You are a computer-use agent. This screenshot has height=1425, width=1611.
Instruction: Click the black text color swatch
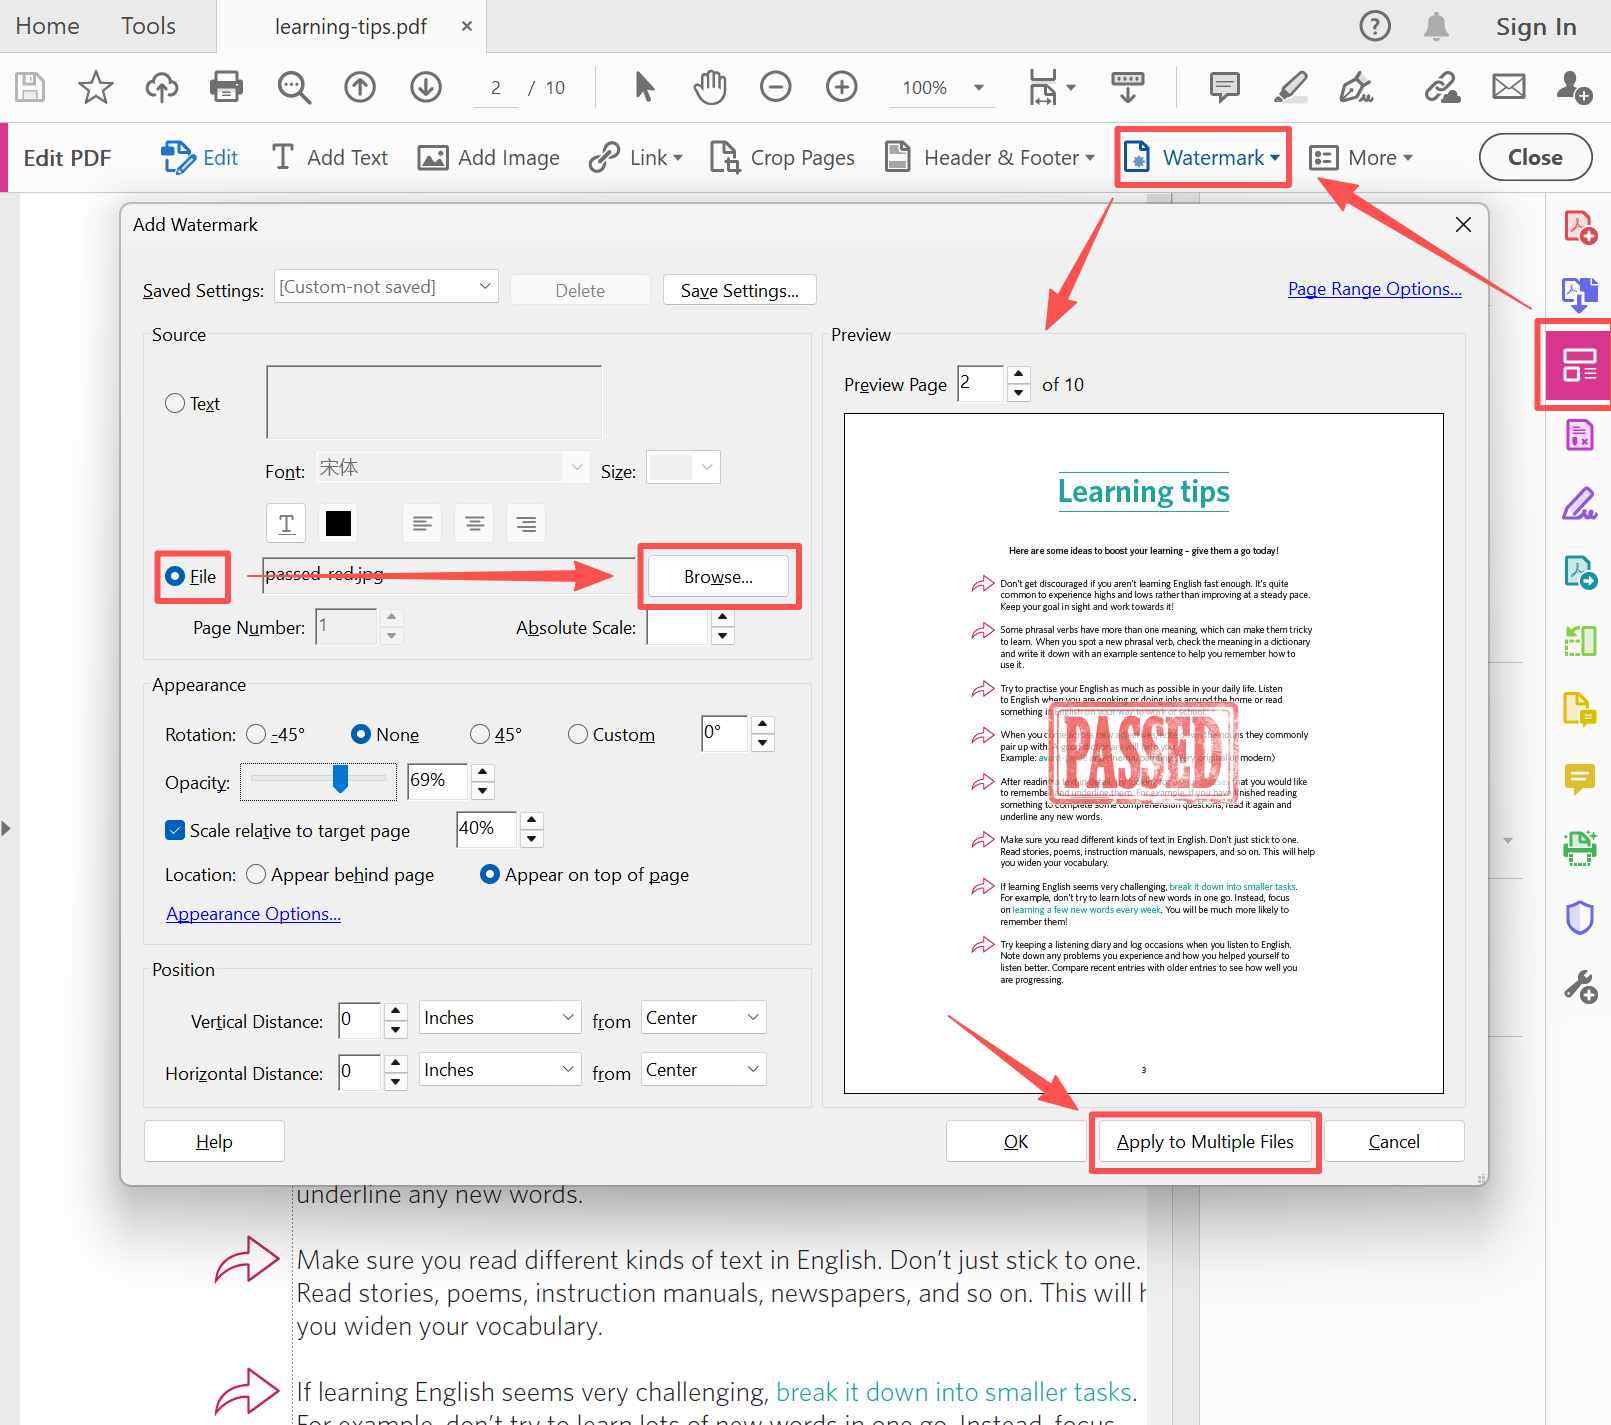click(x=338, y=523)
